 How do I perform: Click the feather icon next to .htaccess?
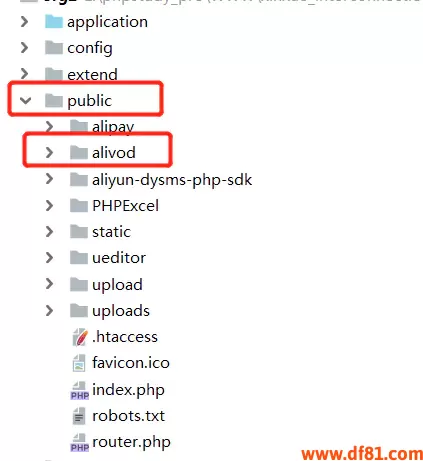point(80,337)
